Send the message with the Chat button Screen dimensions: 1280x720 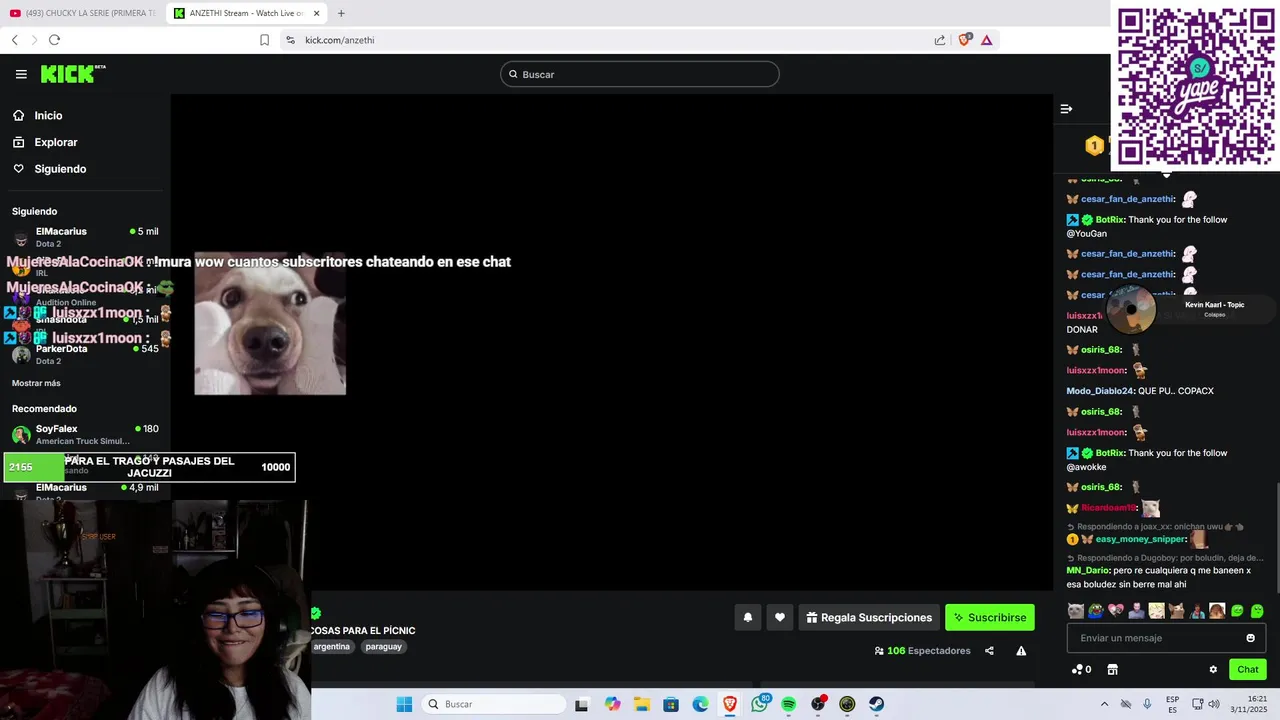[x=1248, y=670]
